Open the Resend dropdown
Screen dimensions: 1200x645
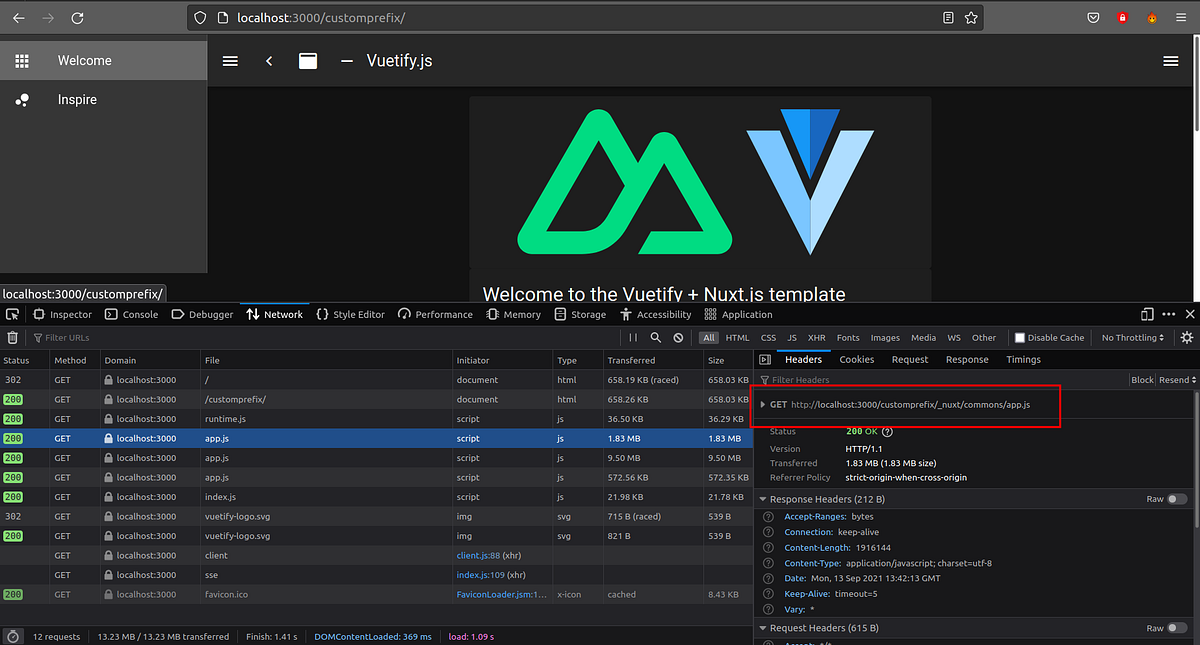click(x=1176, y=380)
